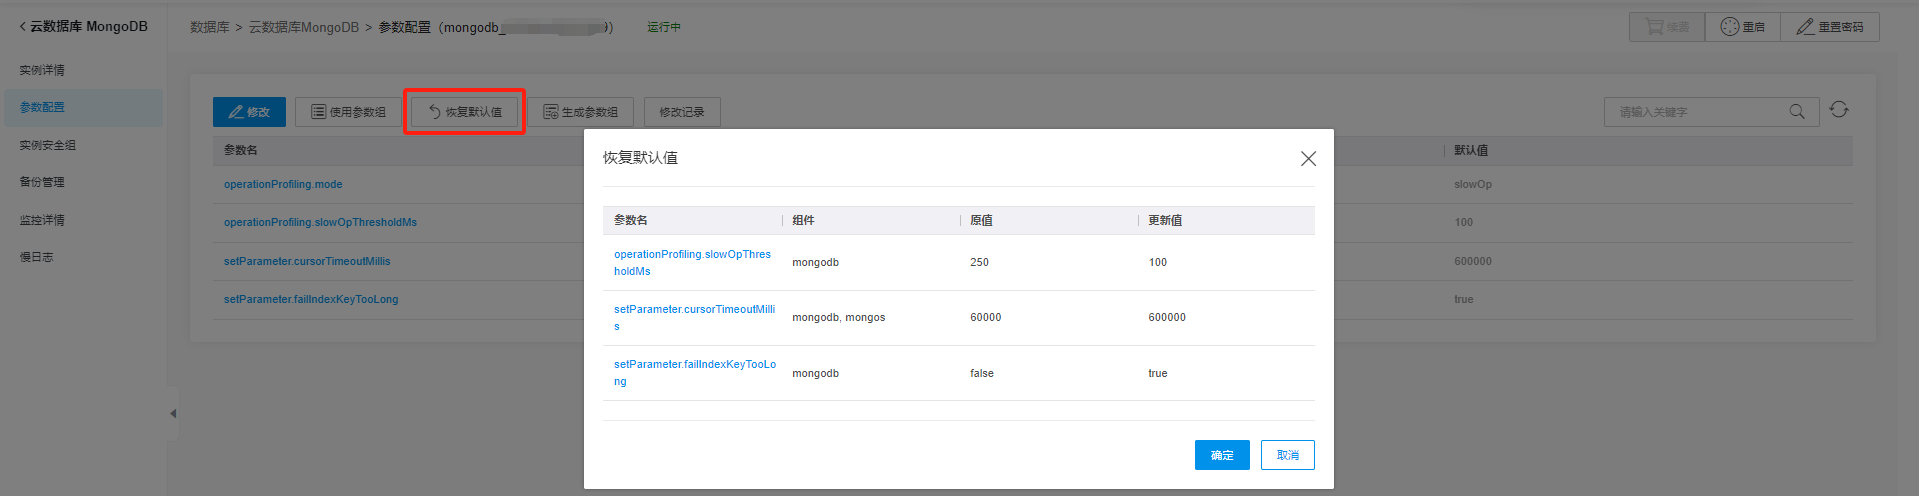Select 监控详情 from the sidebar
Viewport: 1919px width, 496px height.
click(x=42, y=220)
